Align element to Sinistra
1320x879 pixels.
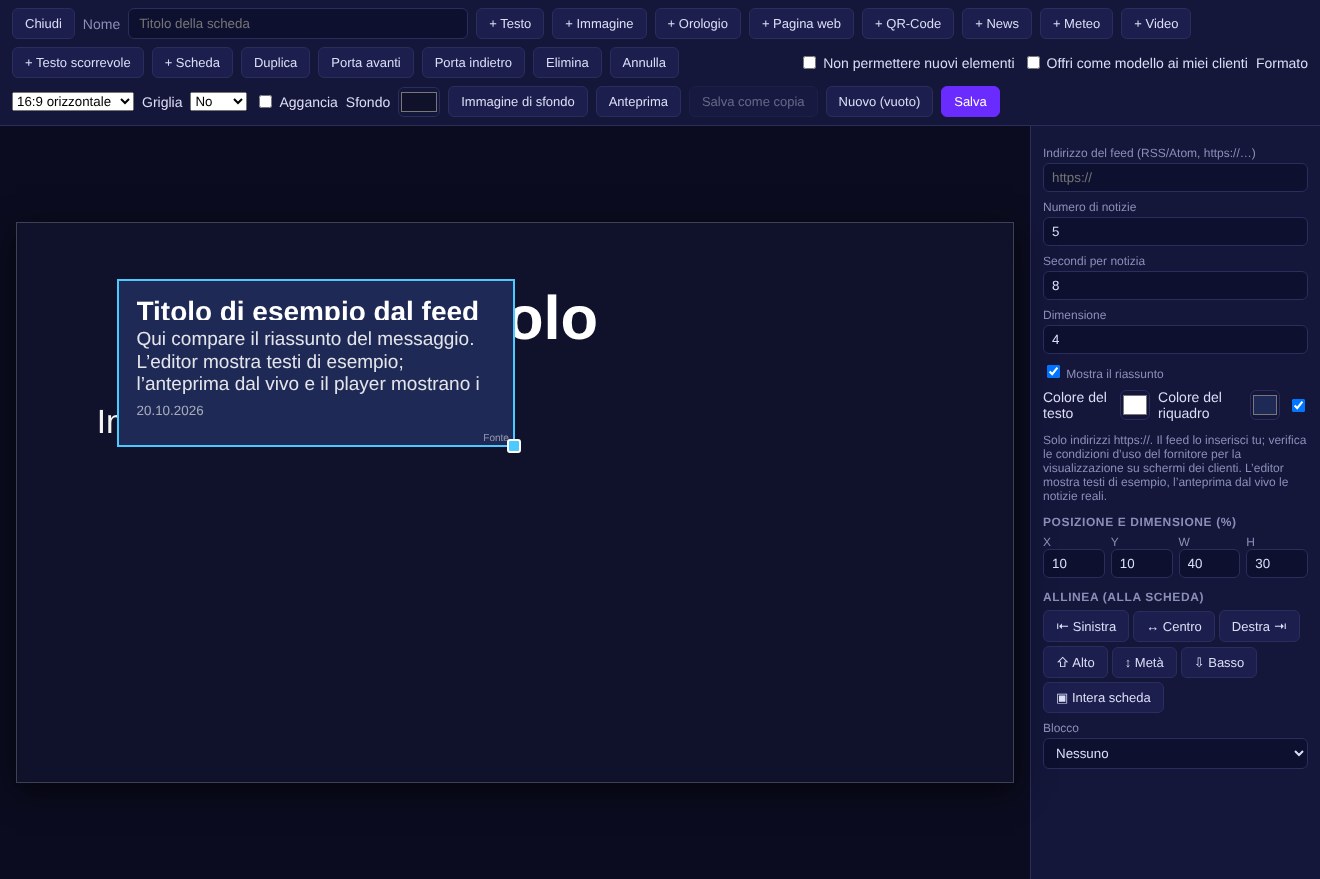(1086, 626)
